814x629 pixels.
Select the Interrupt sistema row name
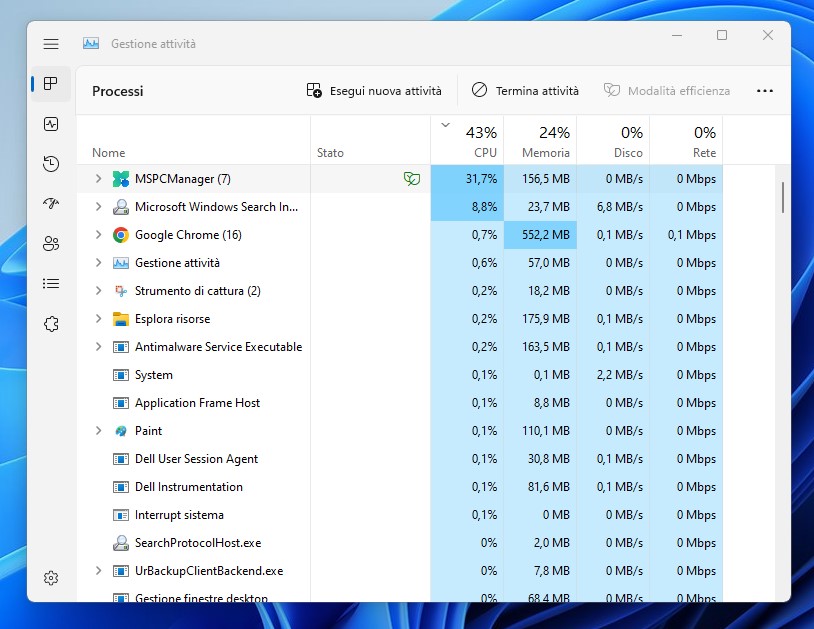pos(179,515)
